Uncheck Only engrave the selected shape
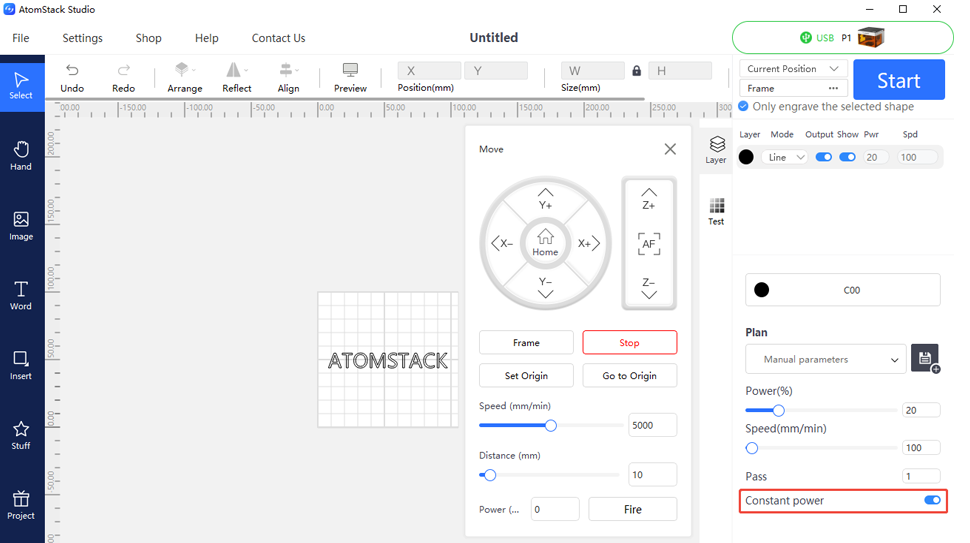970x543 pixels. [744, 106]
